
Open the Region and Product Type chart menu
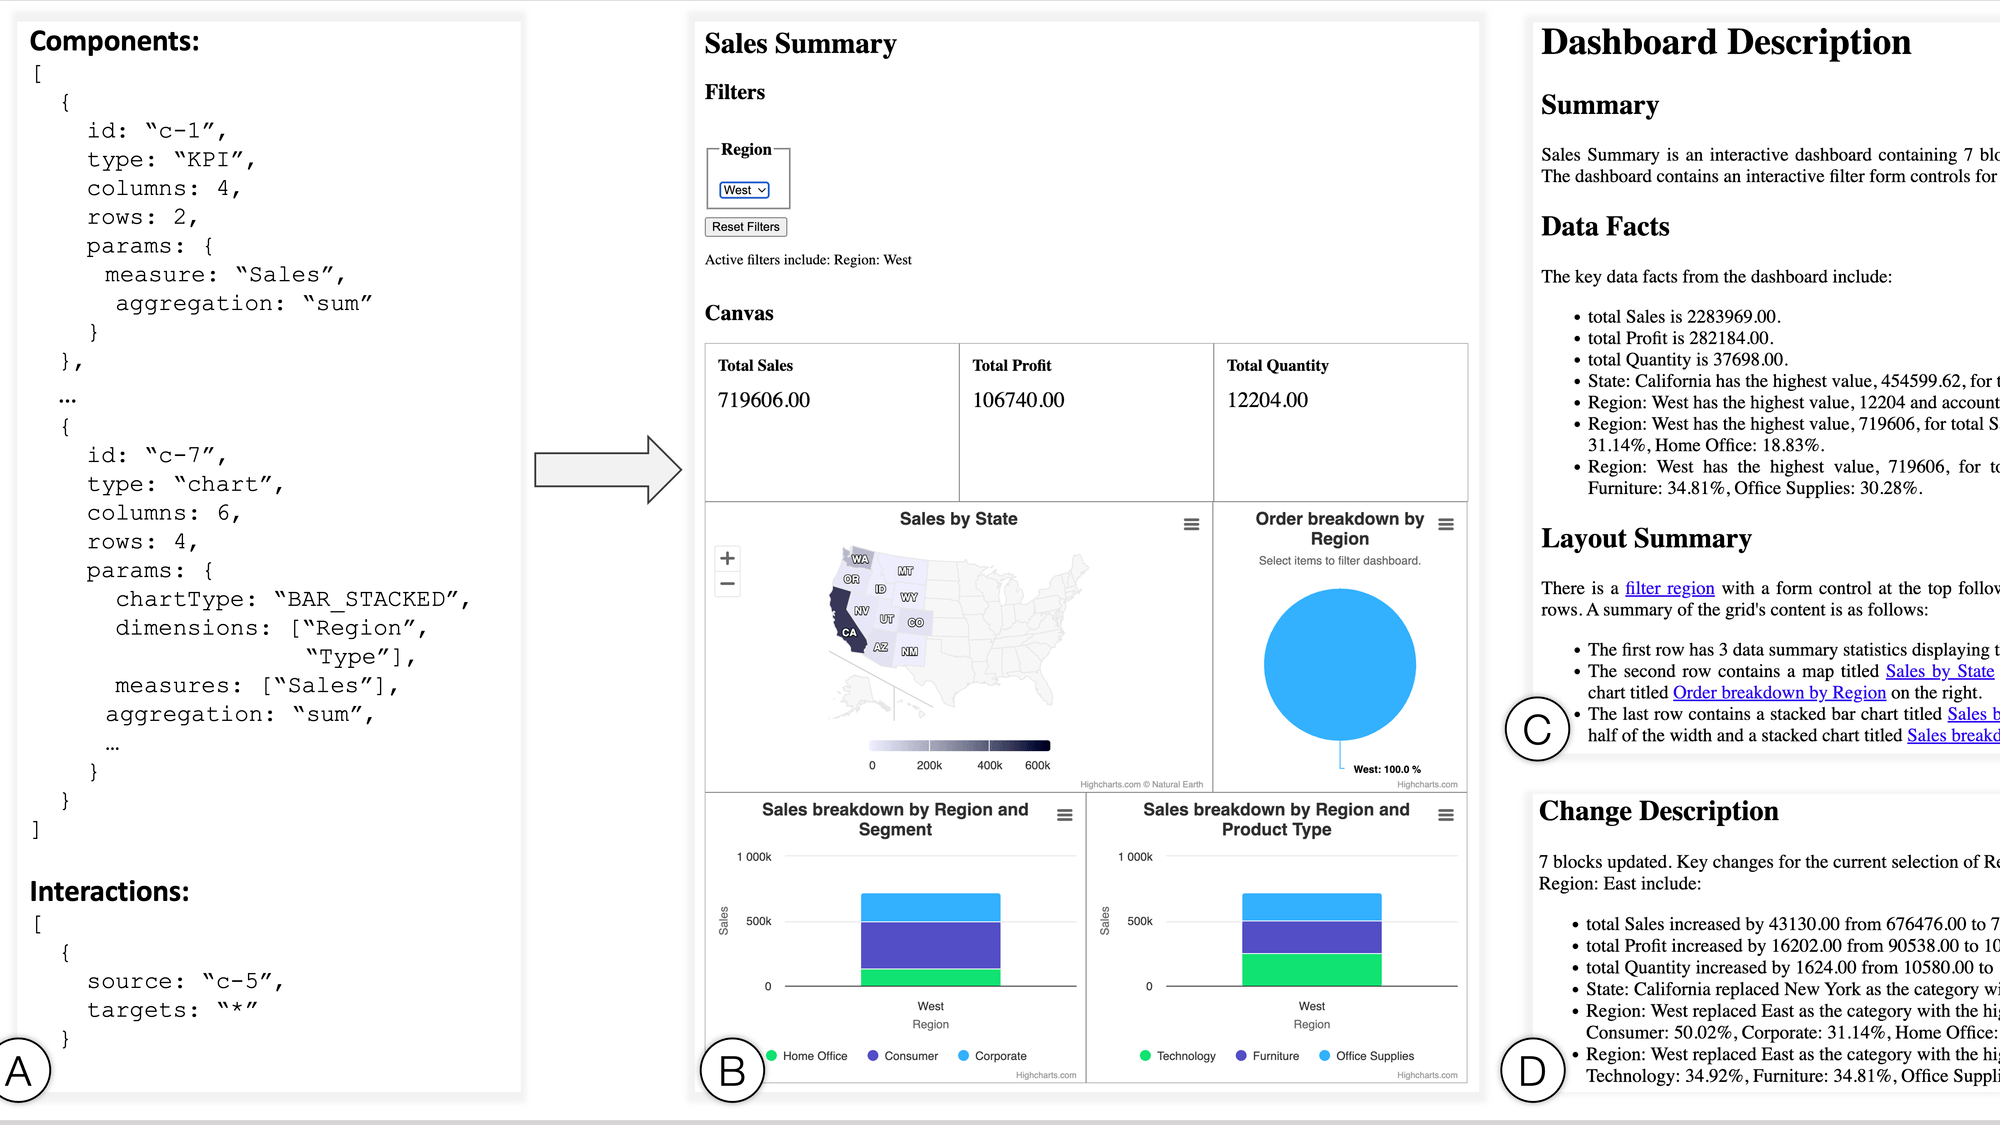(x=1444, y=815)
